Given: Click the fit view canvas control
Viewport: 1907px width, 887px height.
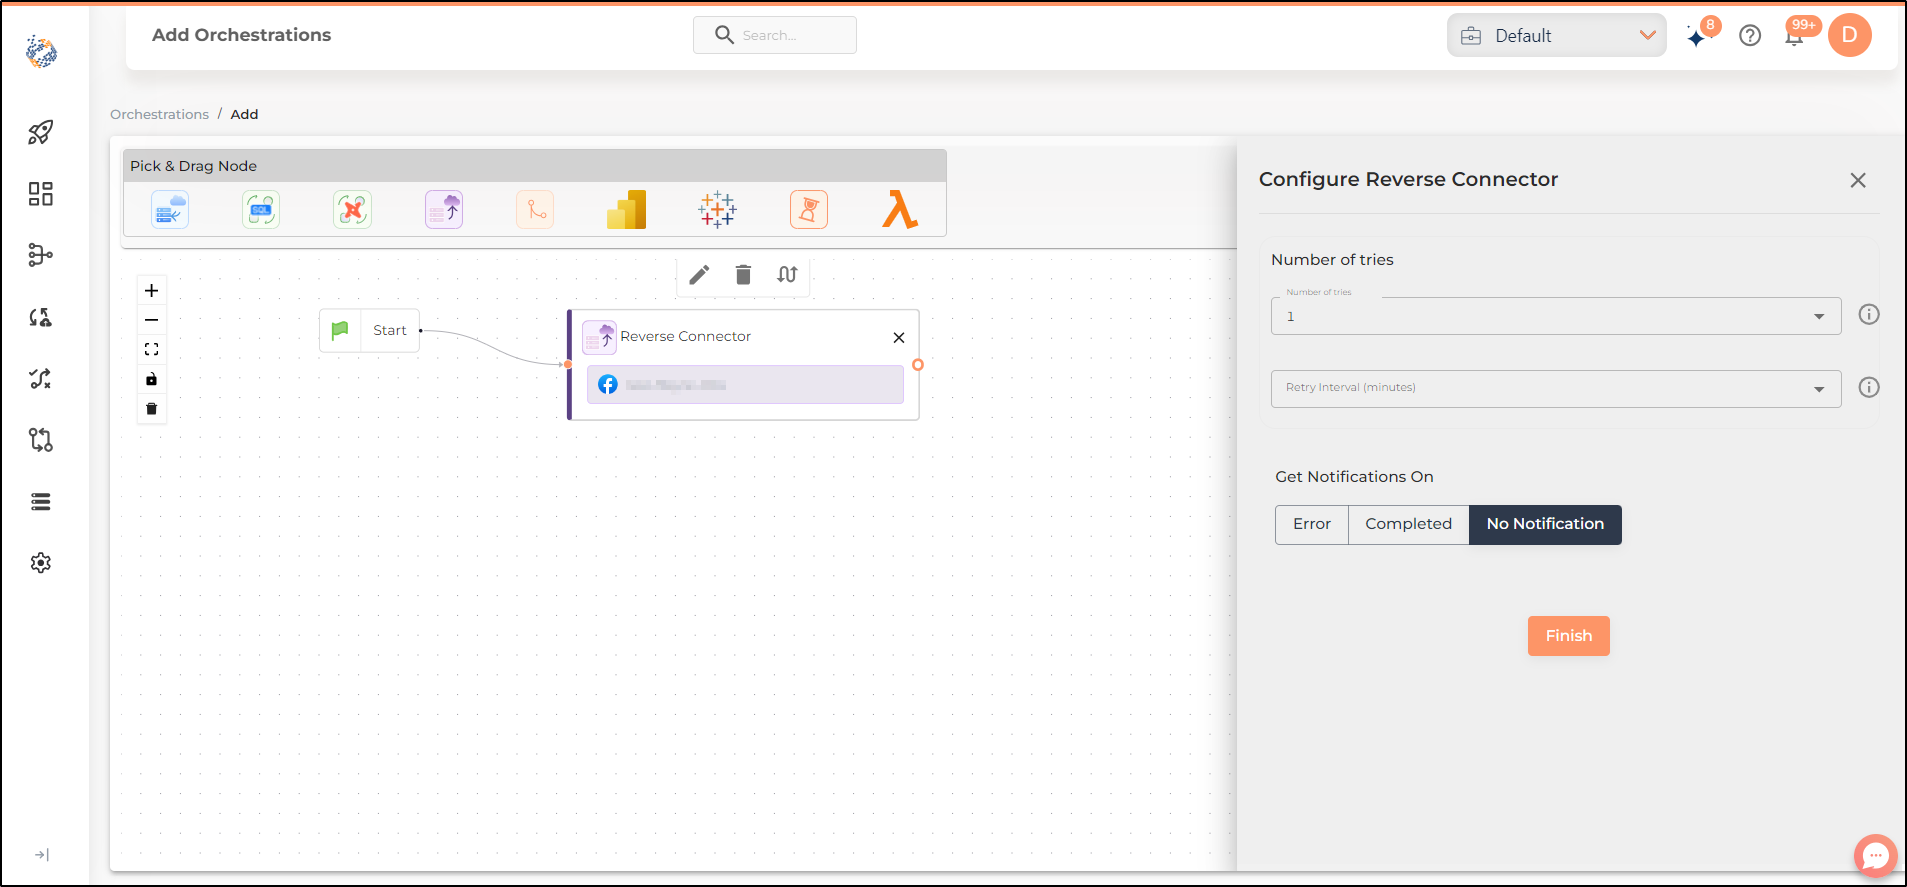Looking at the screenshot, I should pos(152,350).
